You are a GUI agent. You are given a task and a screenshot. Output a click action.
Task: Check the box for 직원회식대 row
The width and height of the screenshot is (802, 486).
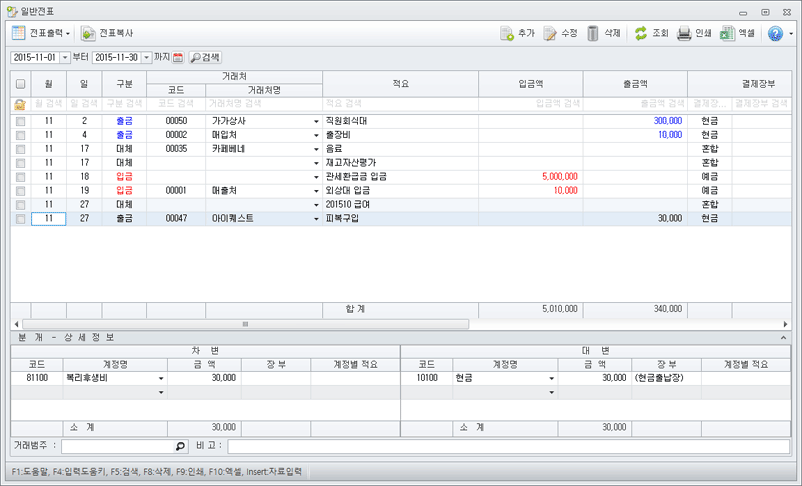click(x=20, y=121)
